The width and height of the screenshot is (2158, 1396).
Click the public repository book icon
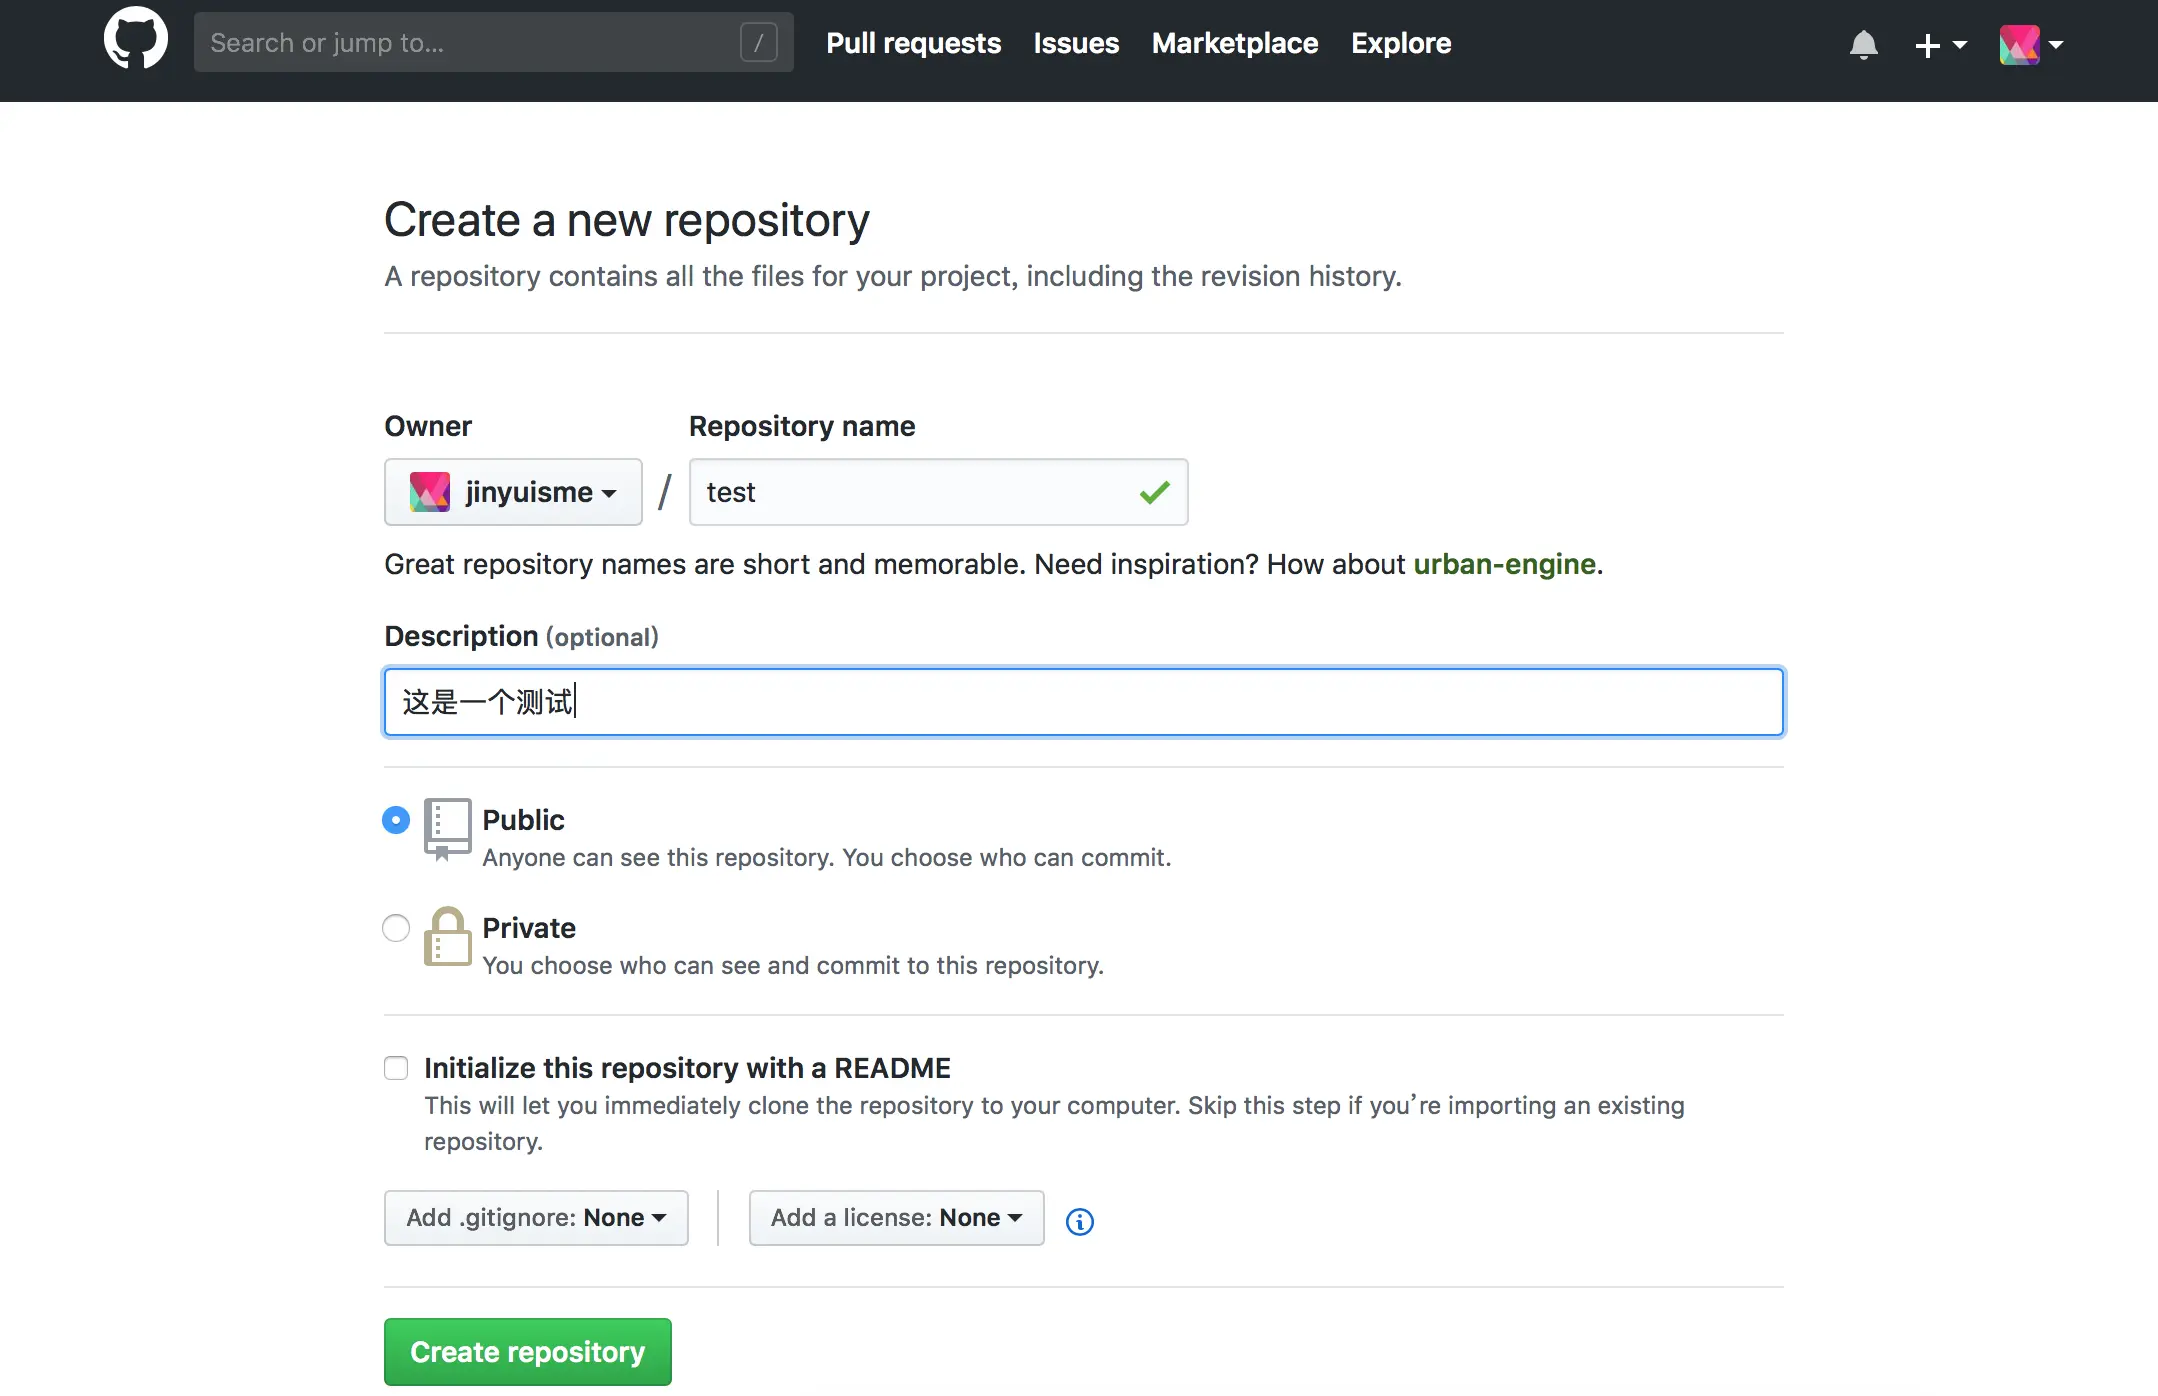point(447,828)
